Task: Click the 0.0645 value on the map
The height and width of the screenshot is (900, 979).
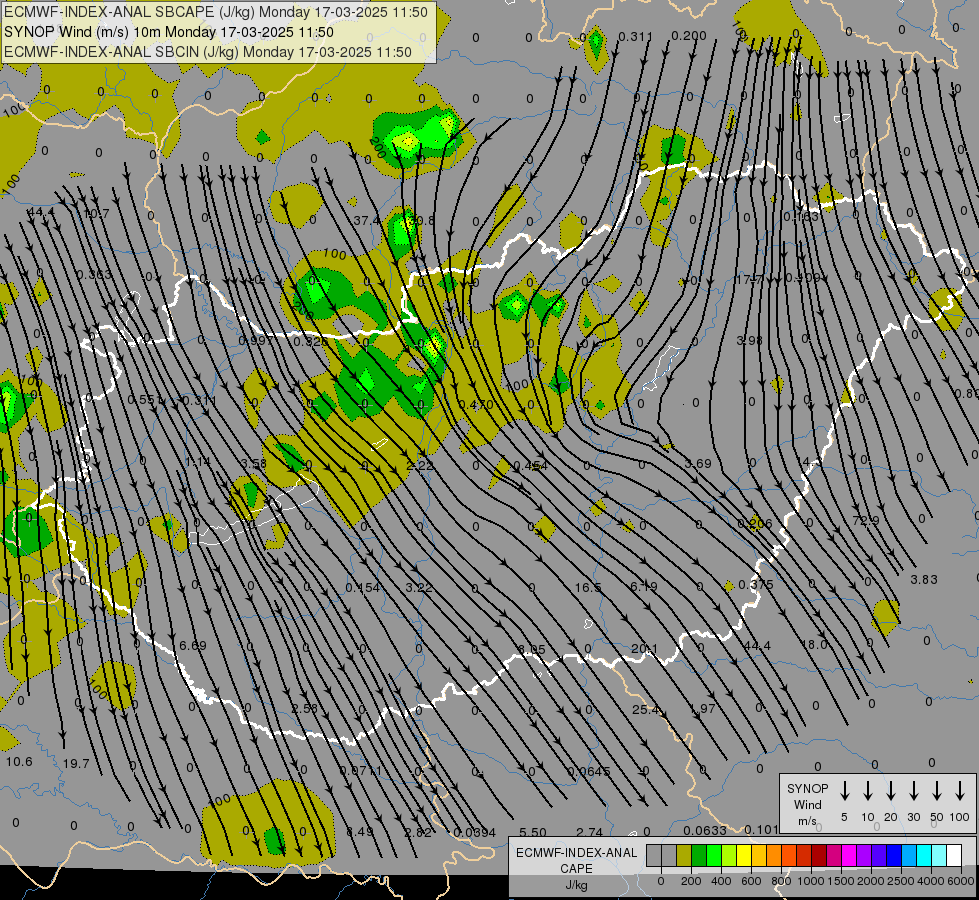Action: (589, 771)
